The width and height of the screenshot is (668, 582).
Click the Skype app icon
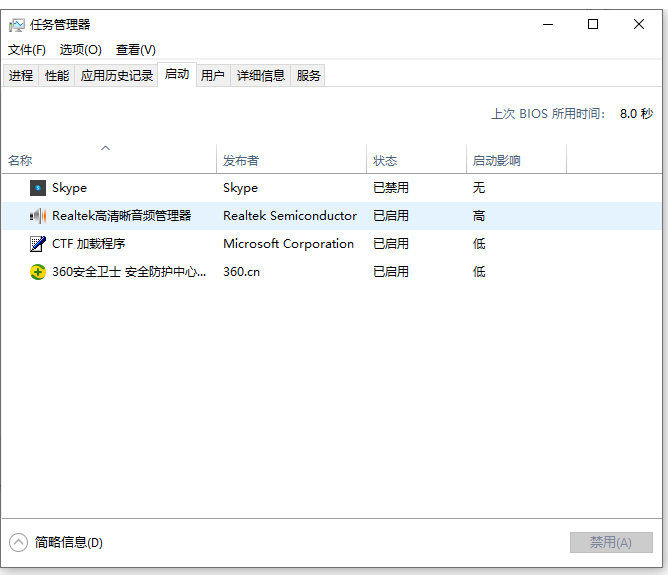coord(38,188)
